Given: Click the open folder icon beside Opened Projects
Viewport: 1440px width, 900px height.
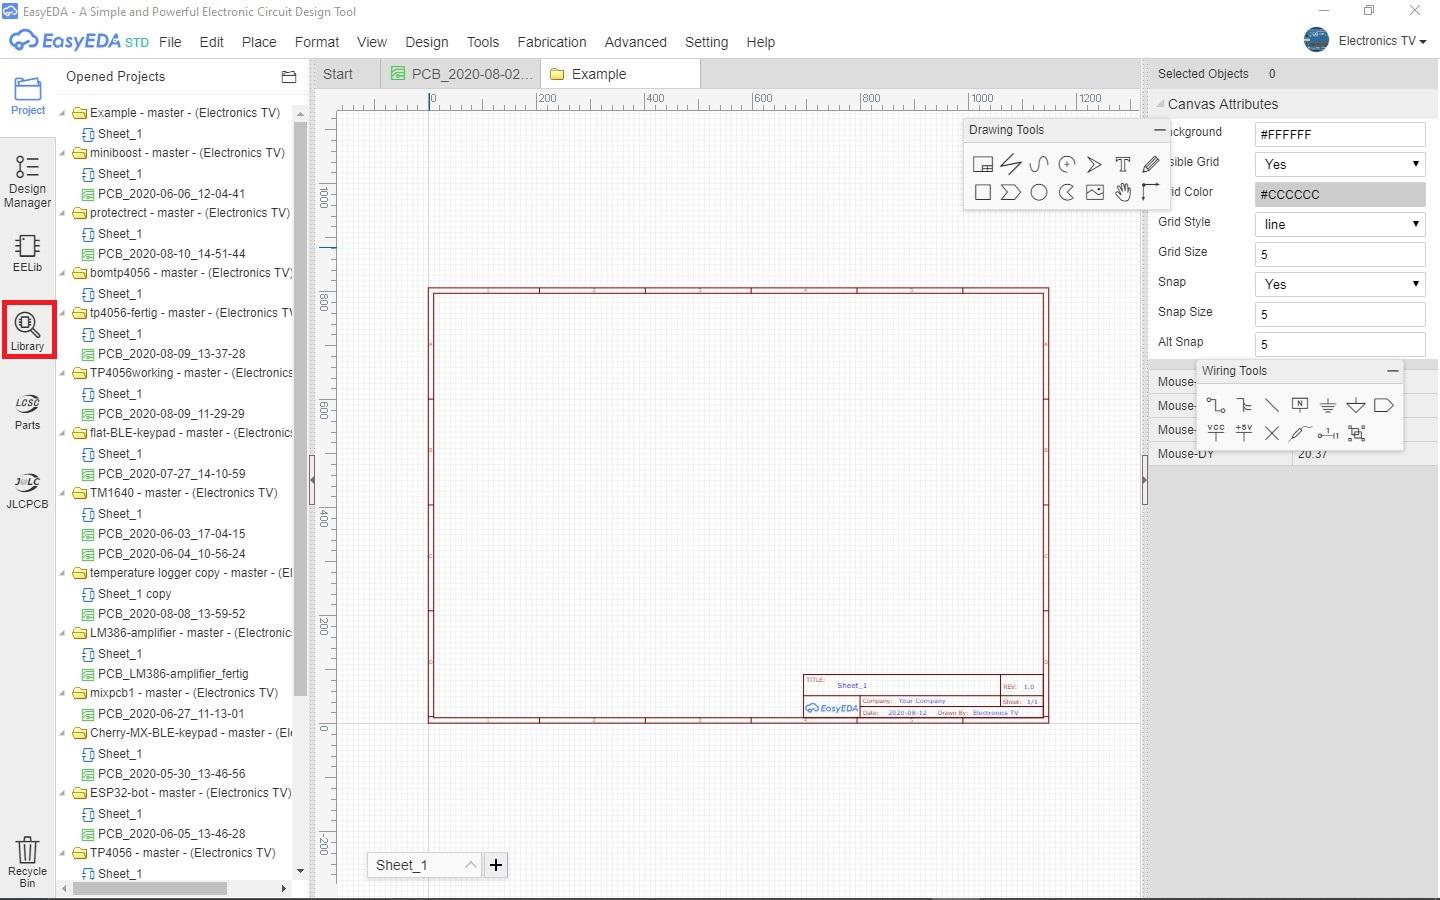Looking at the screenshot, I should (289, 77).
